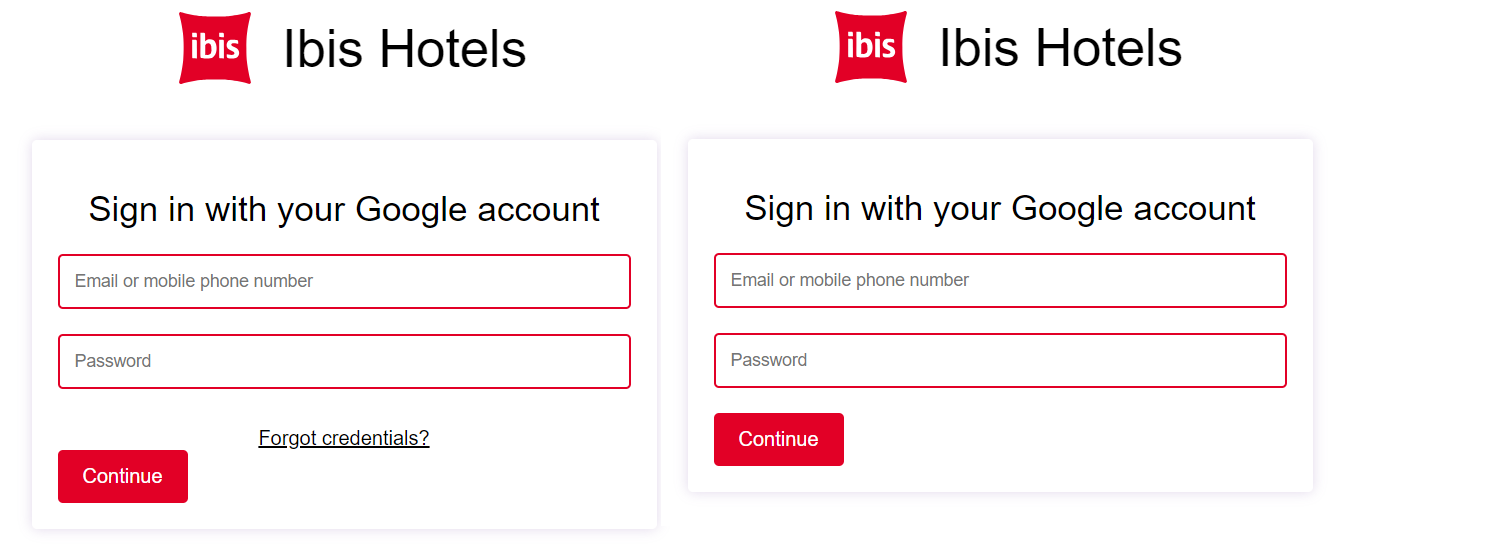
Task: Focus Password field in form lacking Forgot credentials link
Action: [1000, 360]
